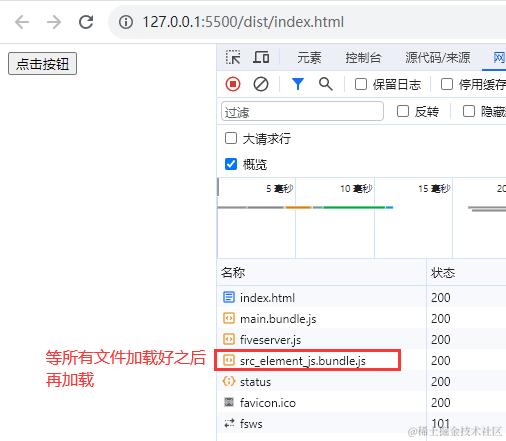506x441 pixels.
Task: Click the 200 status of favicon.ico
Action: [x=441, y=402]
